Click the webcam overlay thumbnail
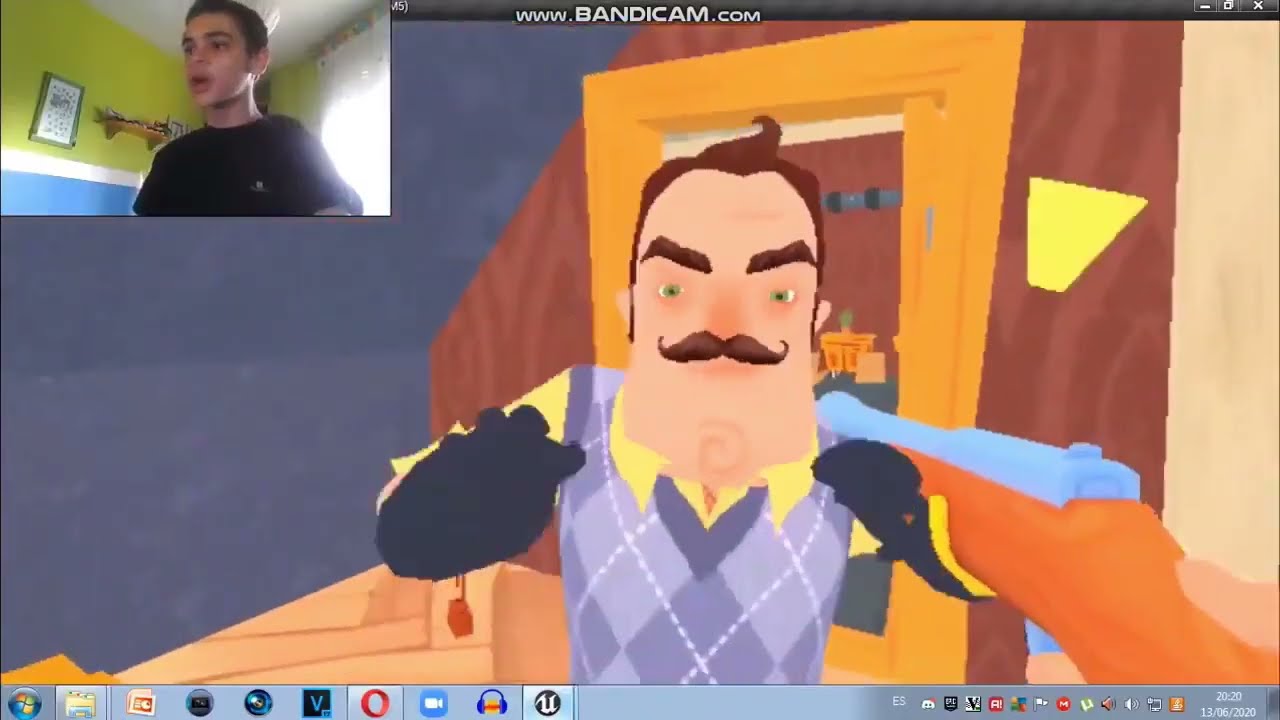Screen dimensions: 1280x720 195,107
